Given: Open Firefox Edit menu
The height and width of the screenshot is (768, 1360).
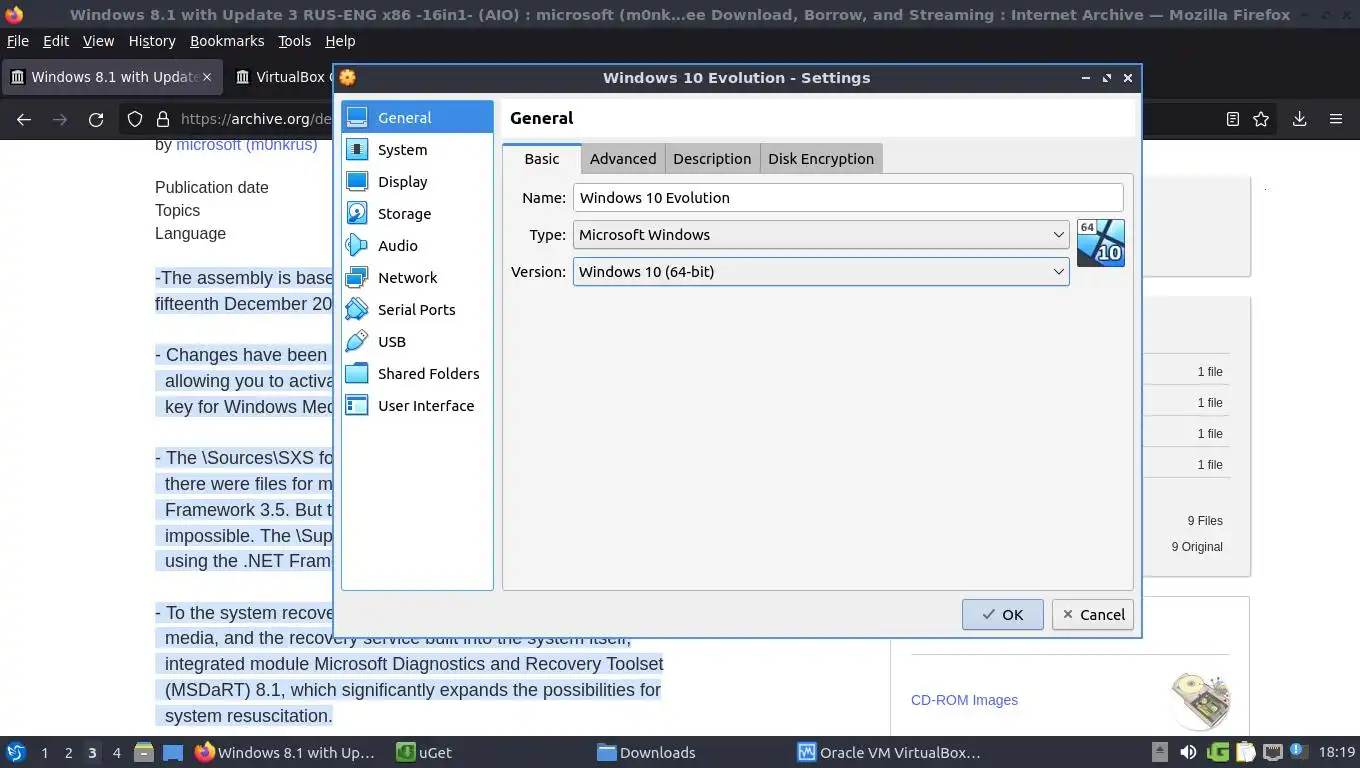Looking at the screenshot, I should 56,41.
